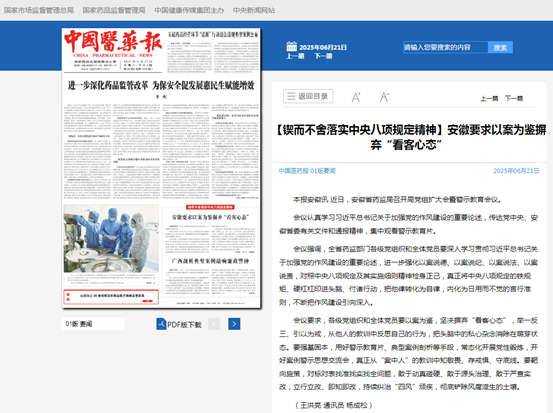Open the 01版 要闻 page selector
Viewport: 553px width, 413px height.
pos(93,324)
